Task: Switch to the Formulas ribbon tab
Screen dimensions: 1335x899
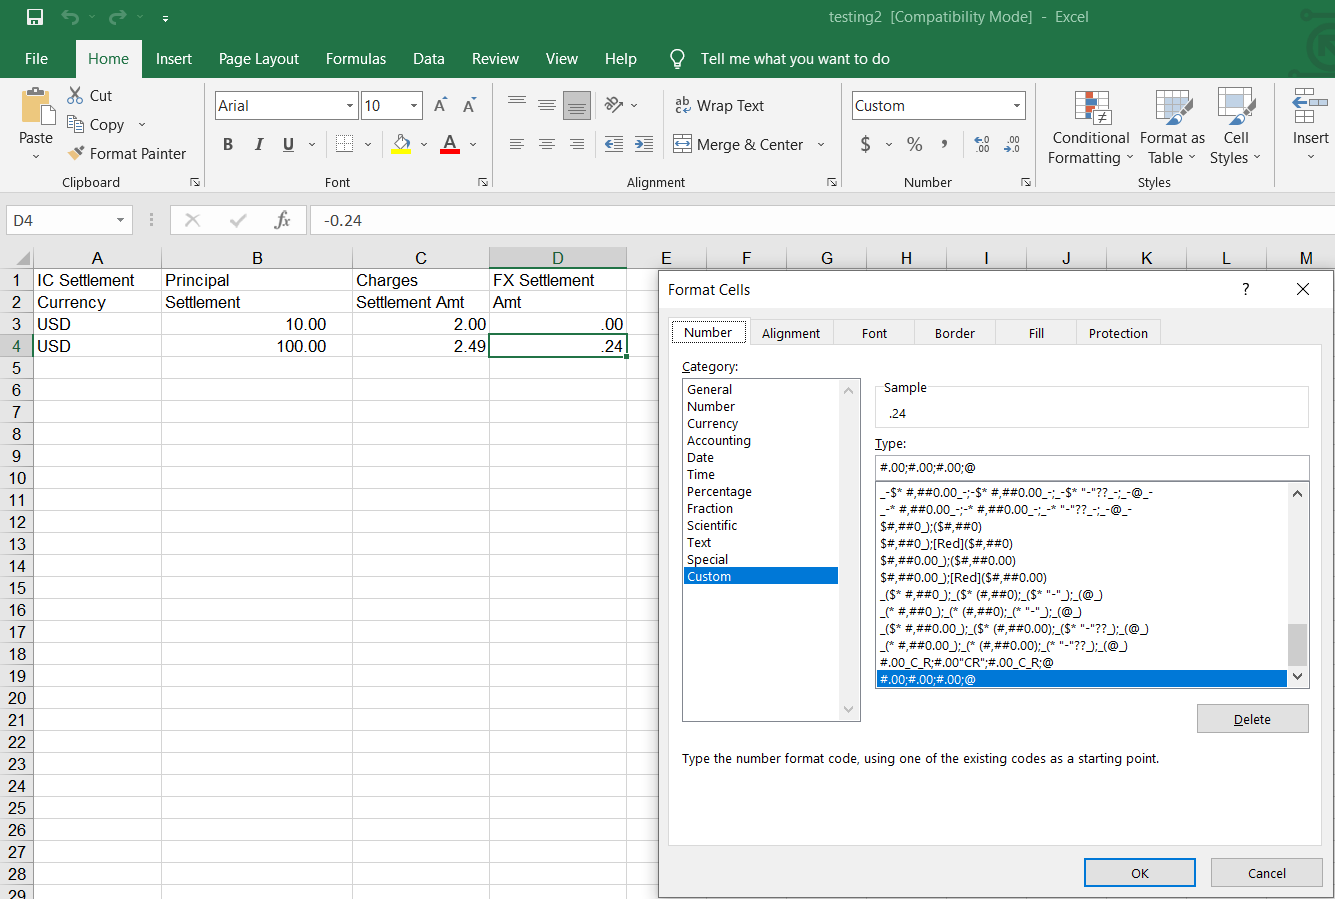Action: pyautogui.click(x=355, y=58)
